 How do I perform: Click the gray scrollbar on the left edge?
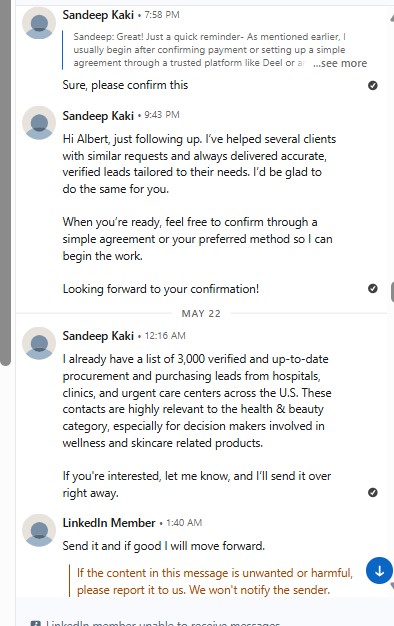click(5, 182)
